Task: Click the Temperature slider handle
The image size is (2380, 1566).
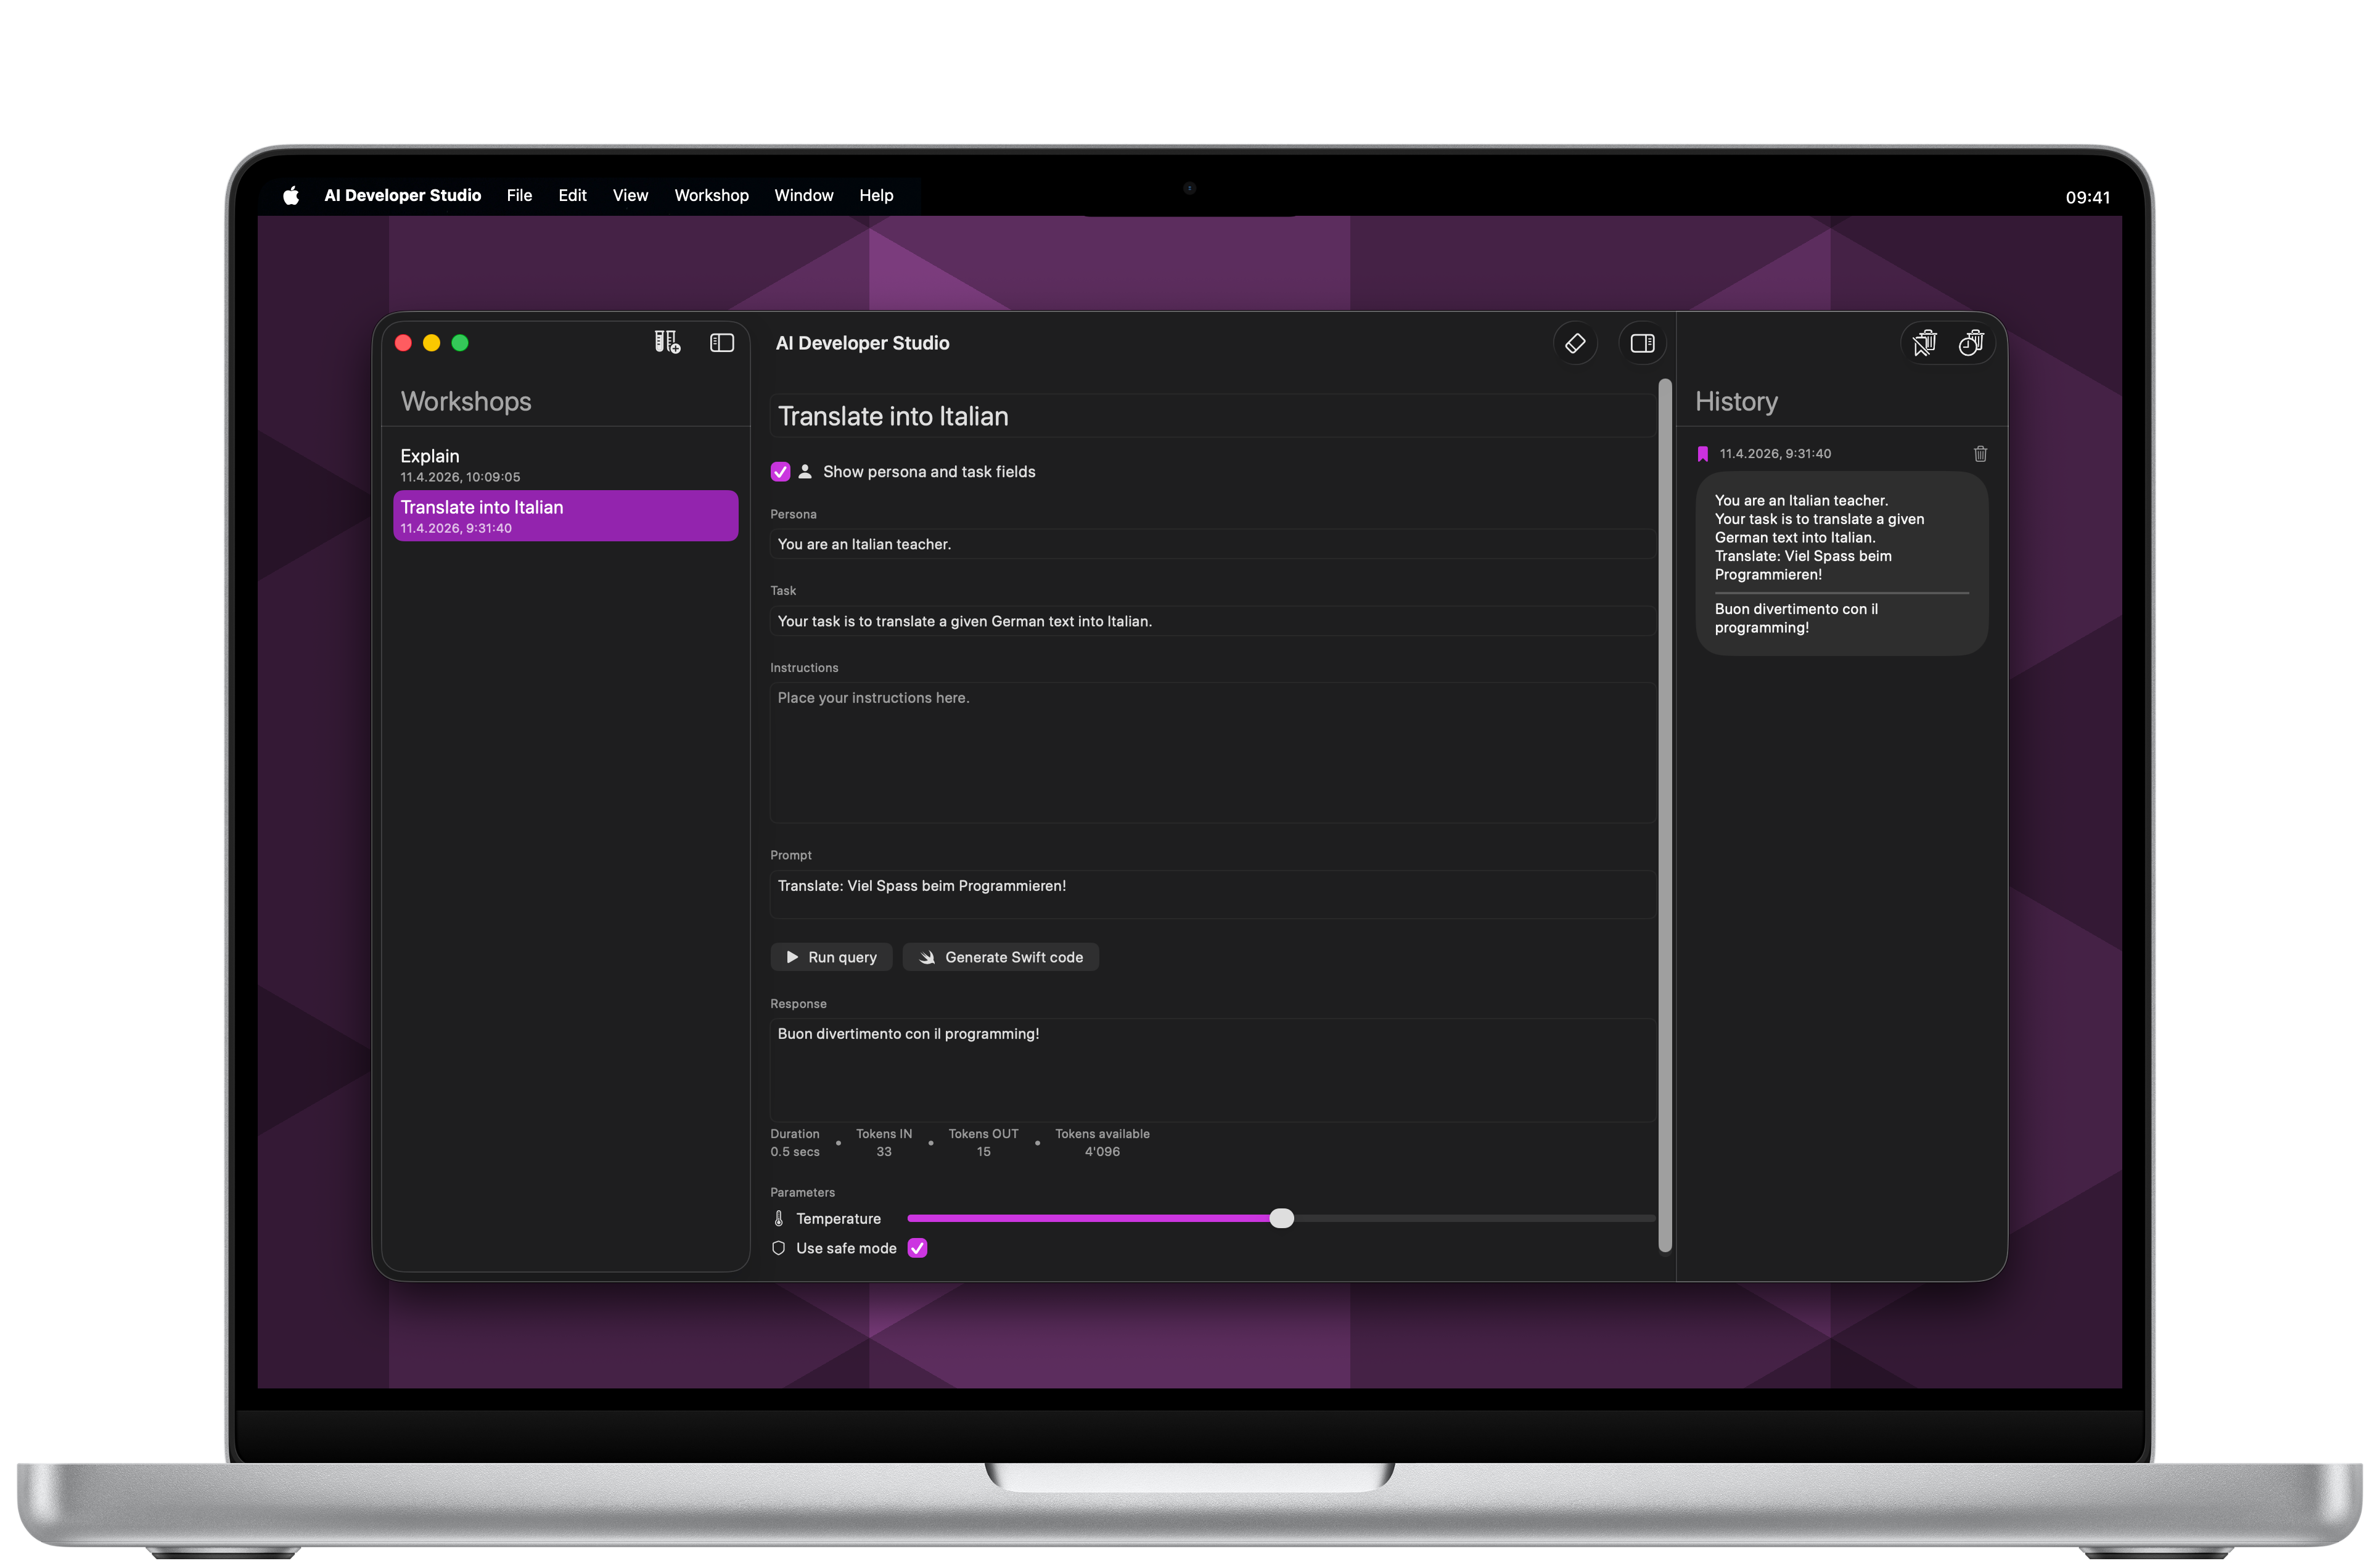Action: 1281,1218
